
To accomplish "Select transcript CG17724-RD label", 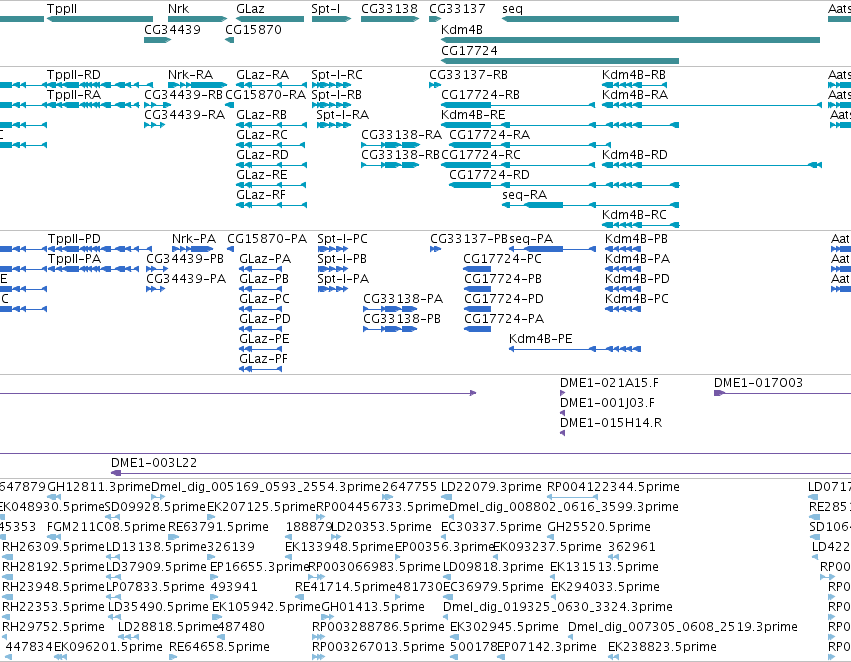I will pyautogui.click(x=490, y=175).
